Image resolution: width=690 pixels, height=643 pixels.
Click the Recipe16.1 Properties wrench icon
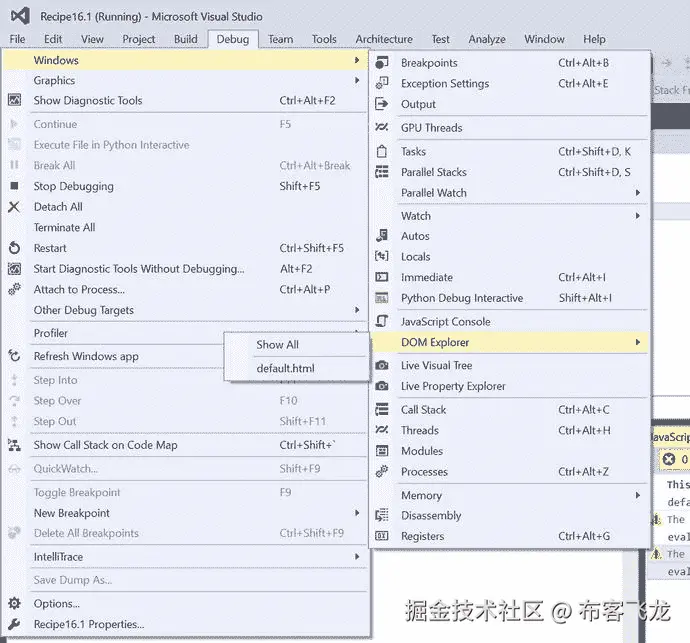[15, 624]
